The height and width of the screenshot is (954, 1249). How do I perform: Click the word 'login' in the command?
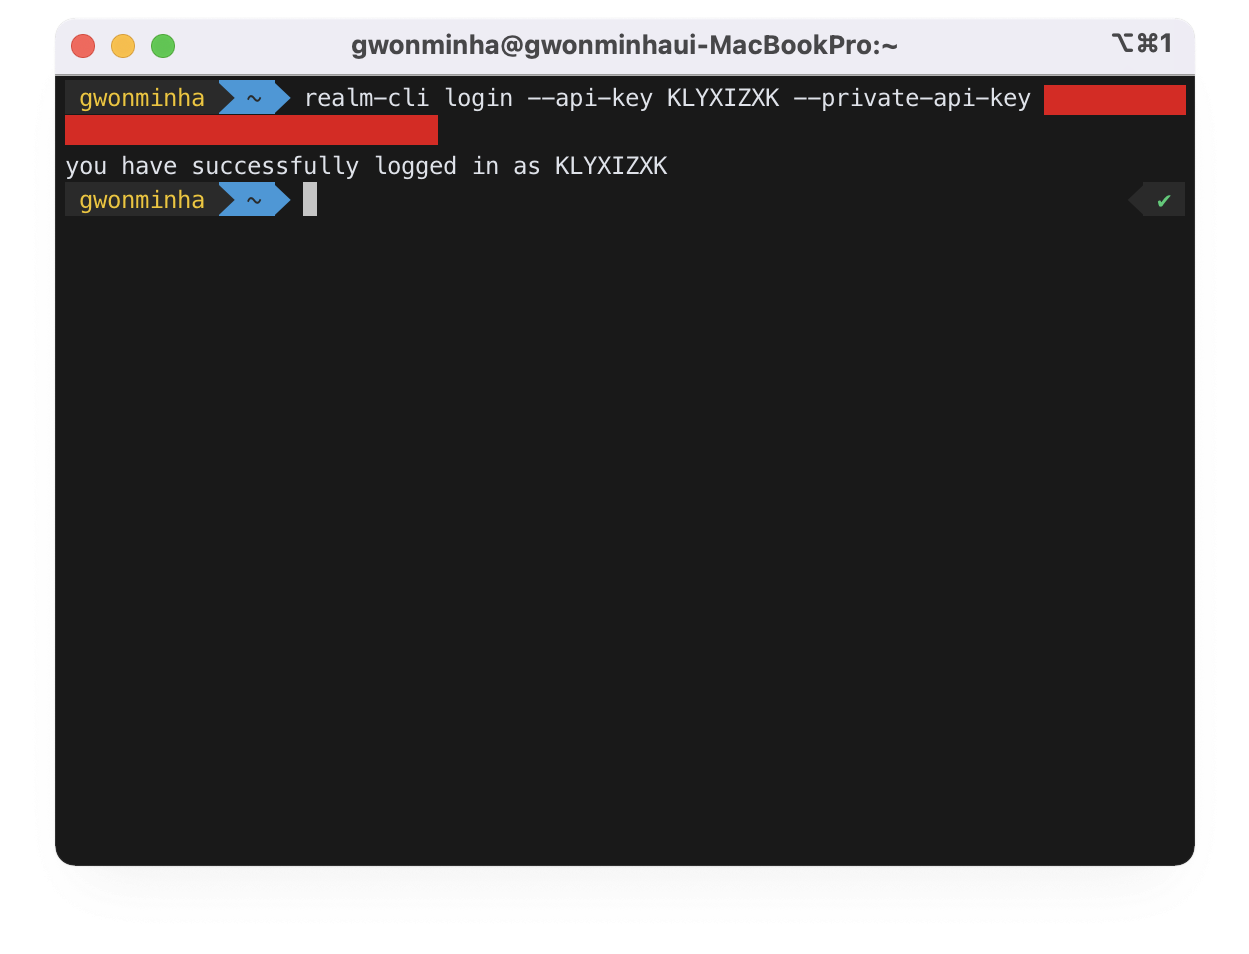[479, 99]
